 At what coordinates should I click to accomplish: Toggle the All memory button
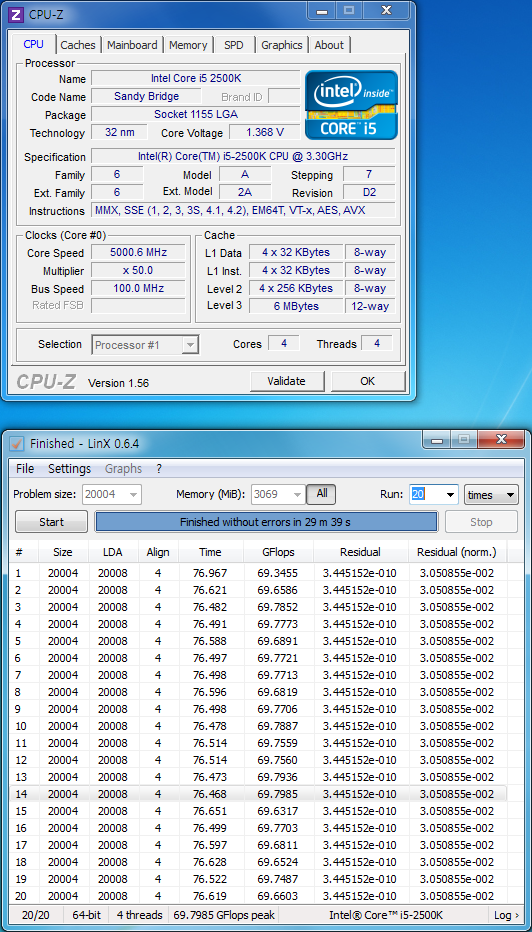pos(322,495)
